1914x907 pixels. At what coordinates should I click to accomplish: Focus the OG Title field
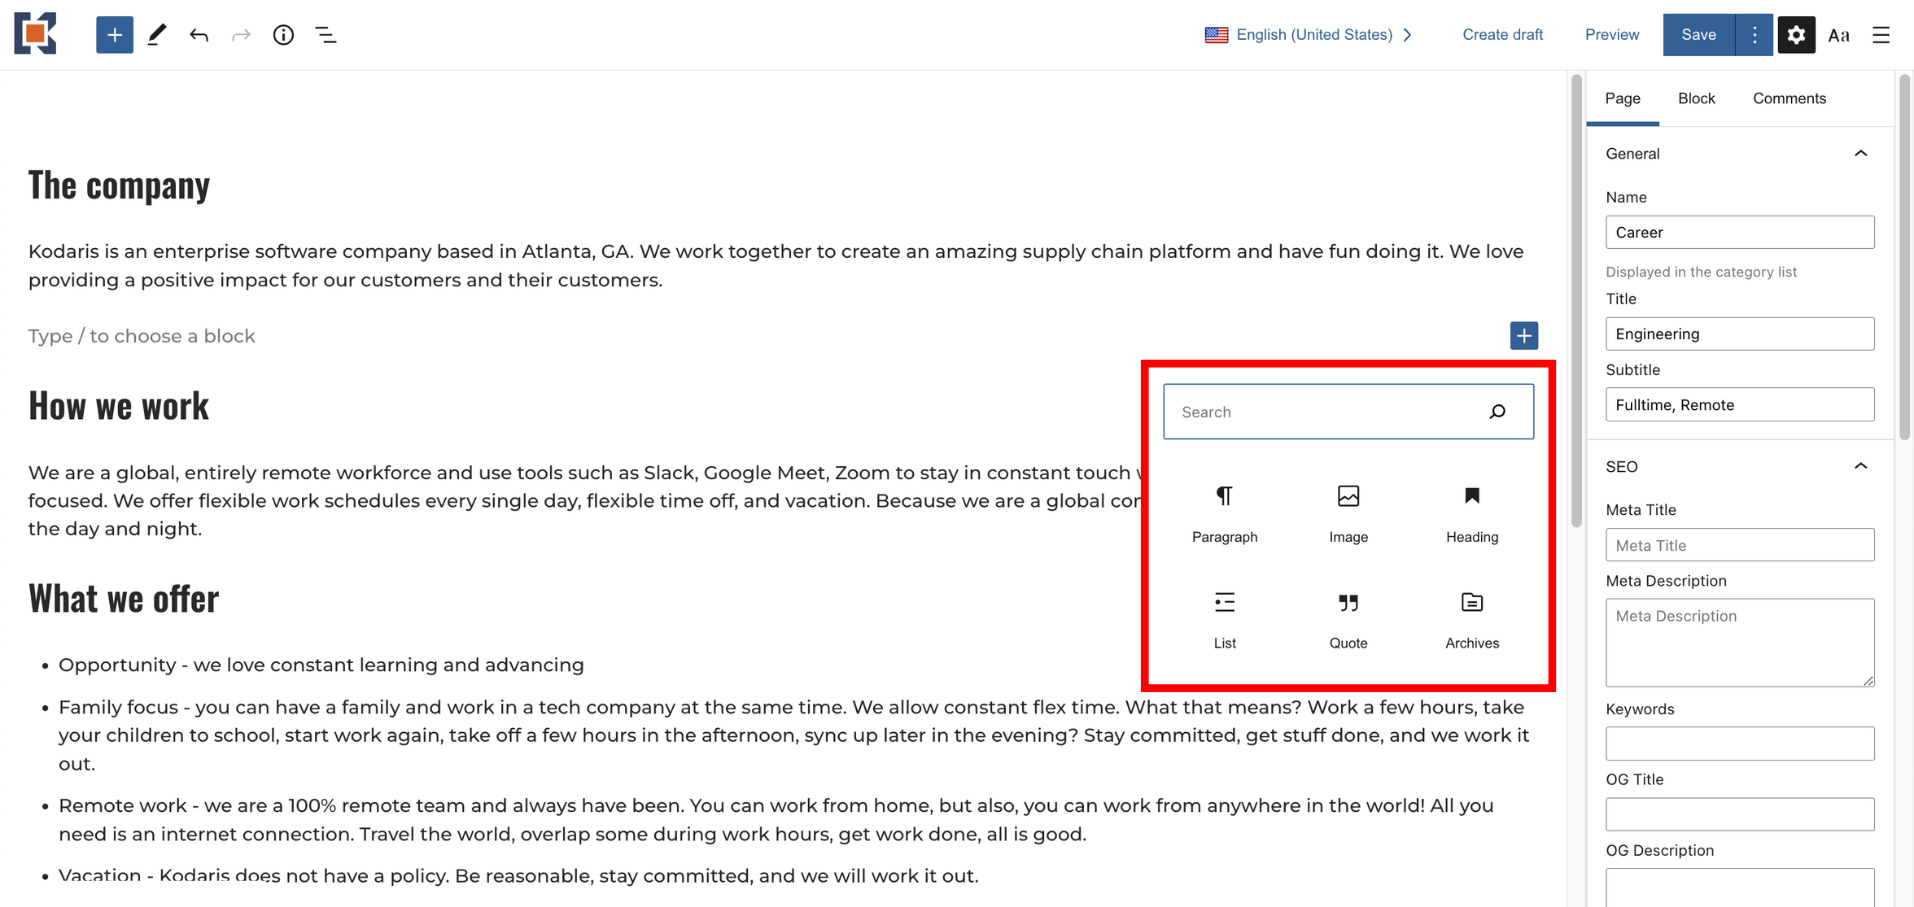click(x=1739, y=814)
